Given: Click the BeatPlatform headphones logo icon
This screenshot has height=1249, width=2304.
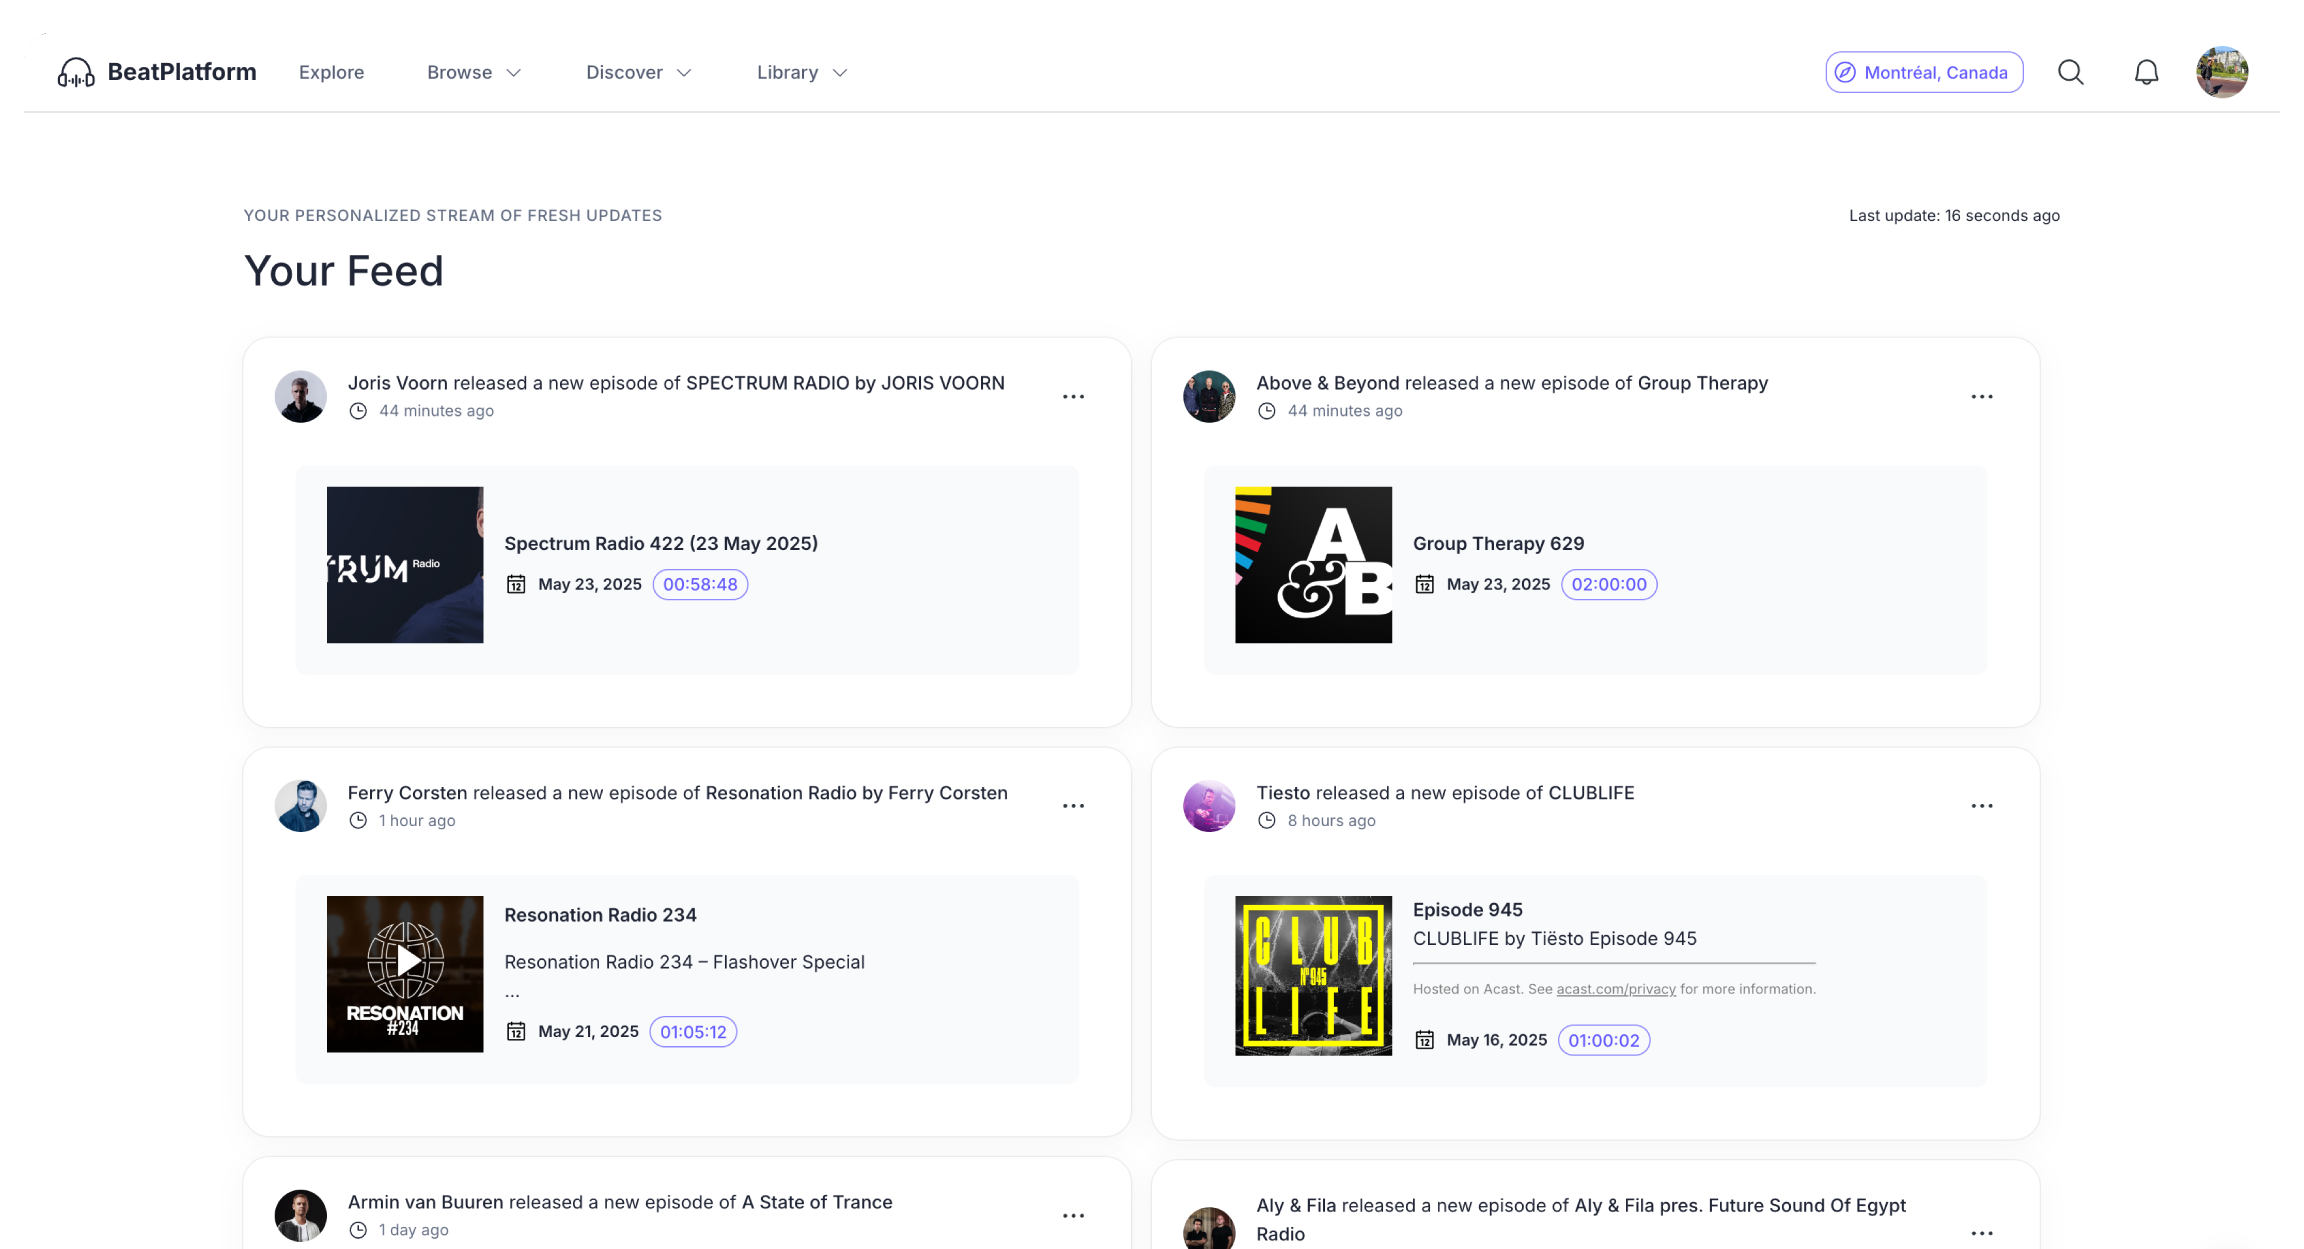Looking at the screenshot, I should point(76,72).
